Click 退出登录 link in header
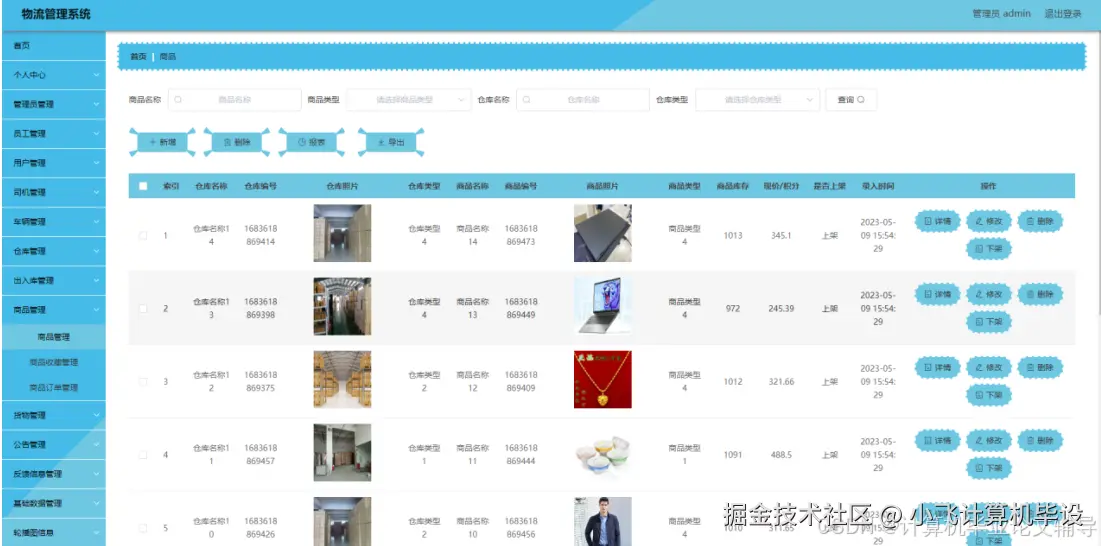The height and width of the screenshot is (546, 1101). coord(1062,14)
